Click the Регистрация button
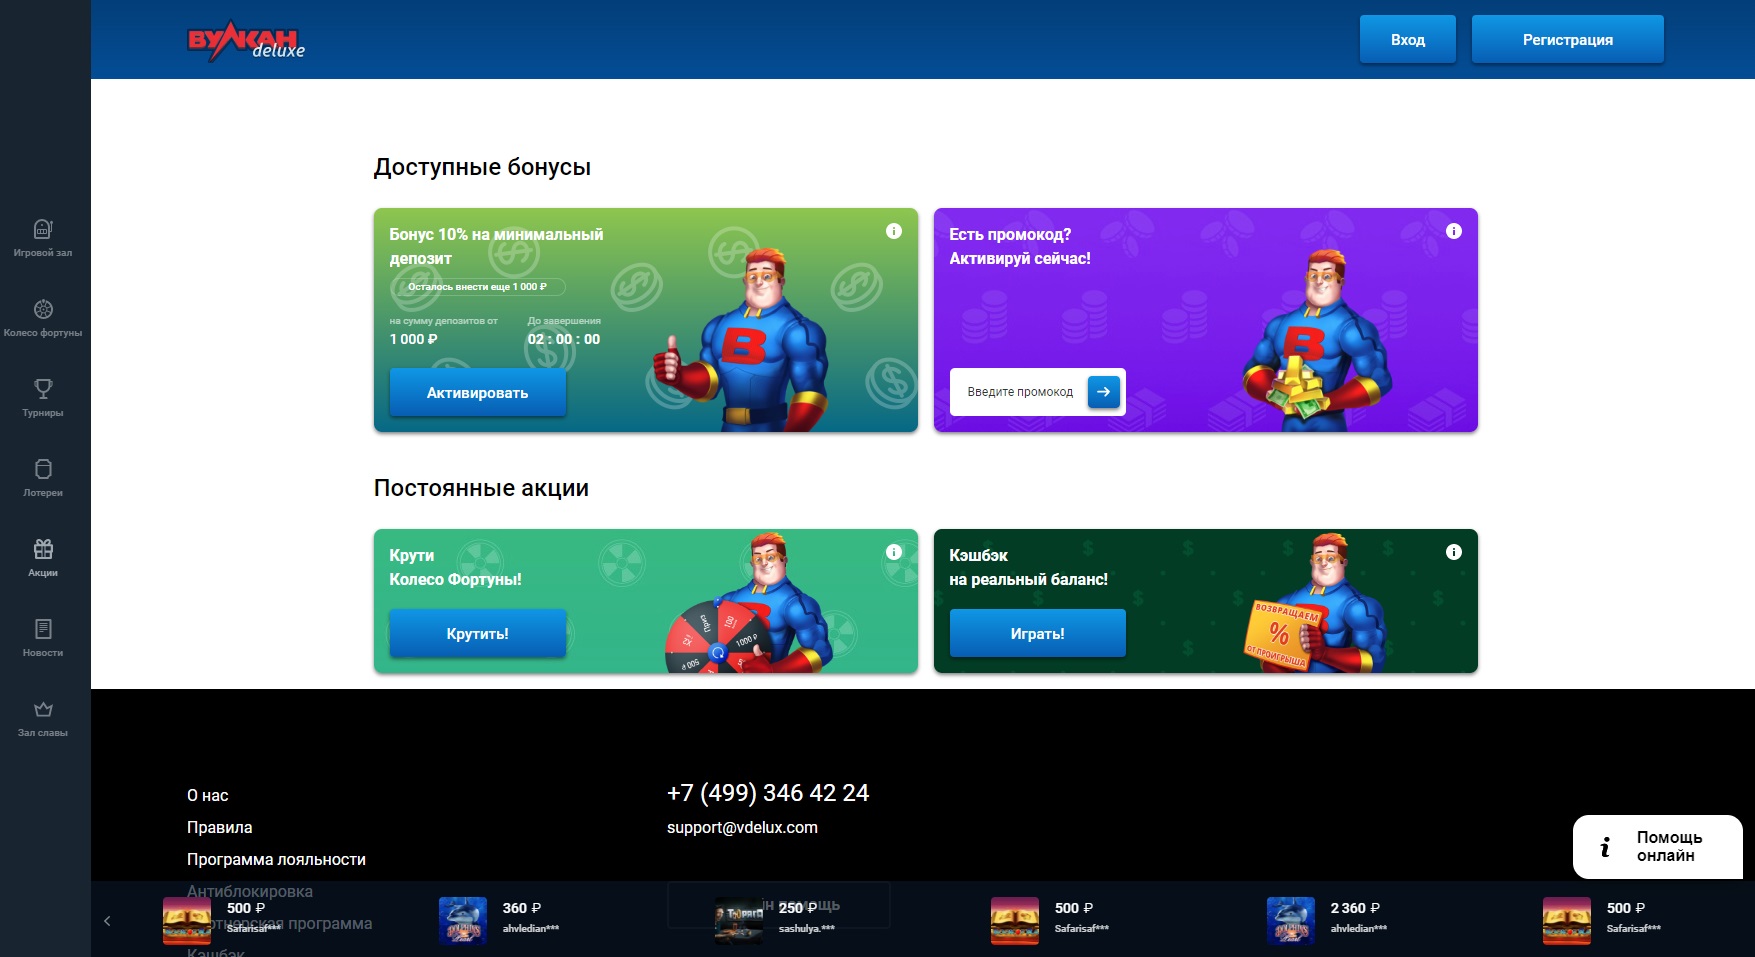1755x957 pixels. tap(1567, 40)
